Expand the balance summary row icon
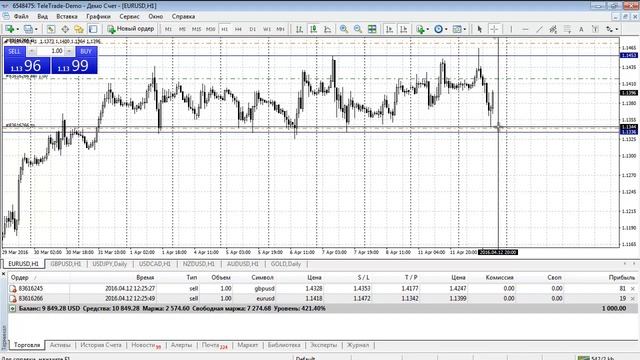 13,309
